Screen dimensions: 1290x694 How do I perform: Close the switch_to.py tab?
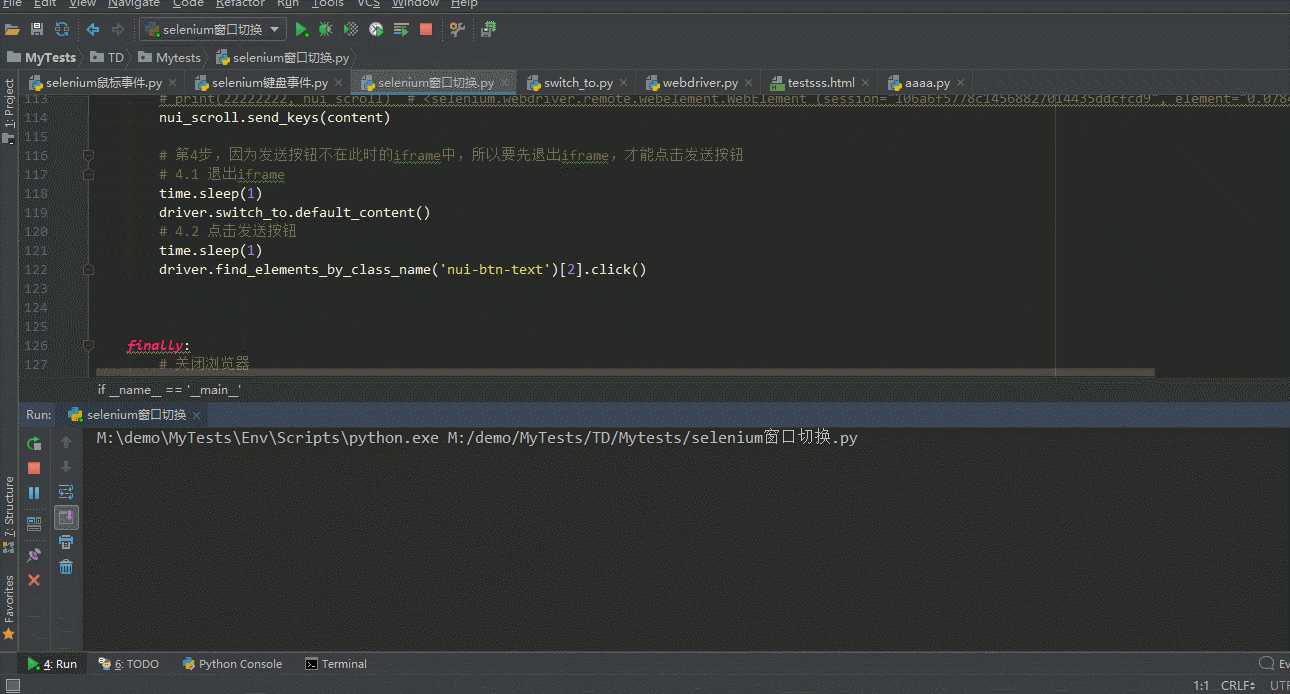point(623,83)
